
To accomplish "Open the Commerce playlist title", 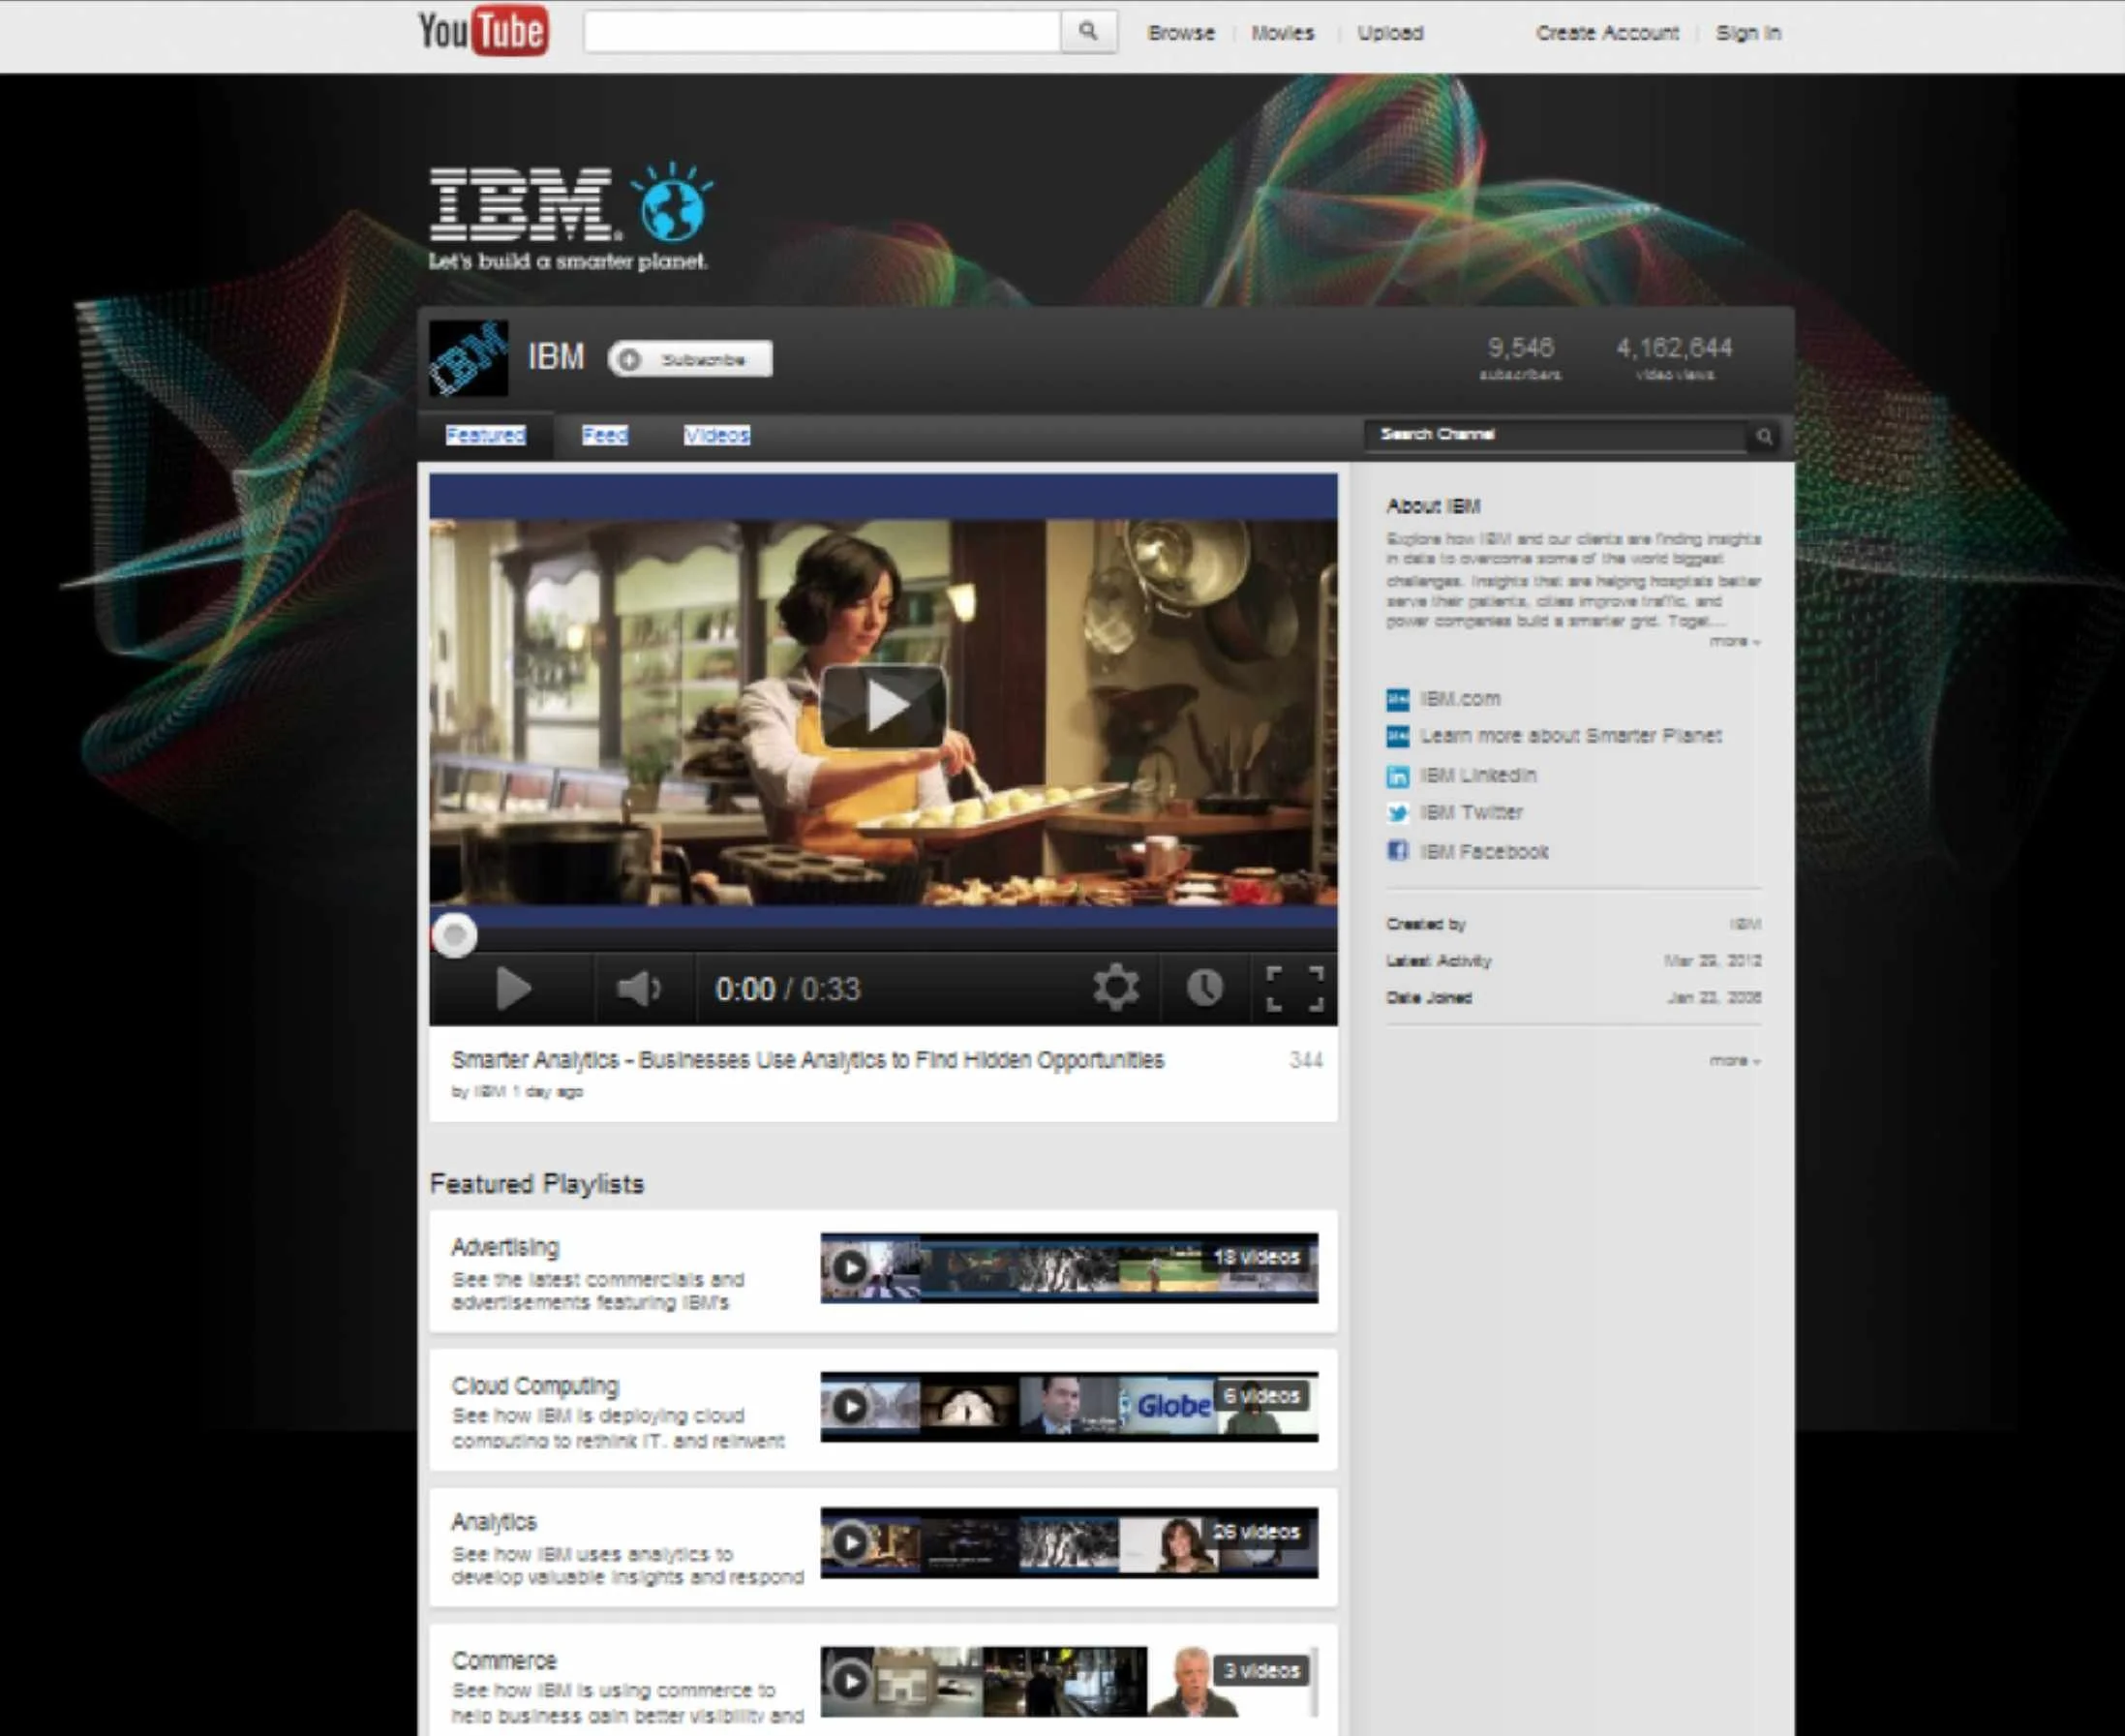I will 504,1661.
